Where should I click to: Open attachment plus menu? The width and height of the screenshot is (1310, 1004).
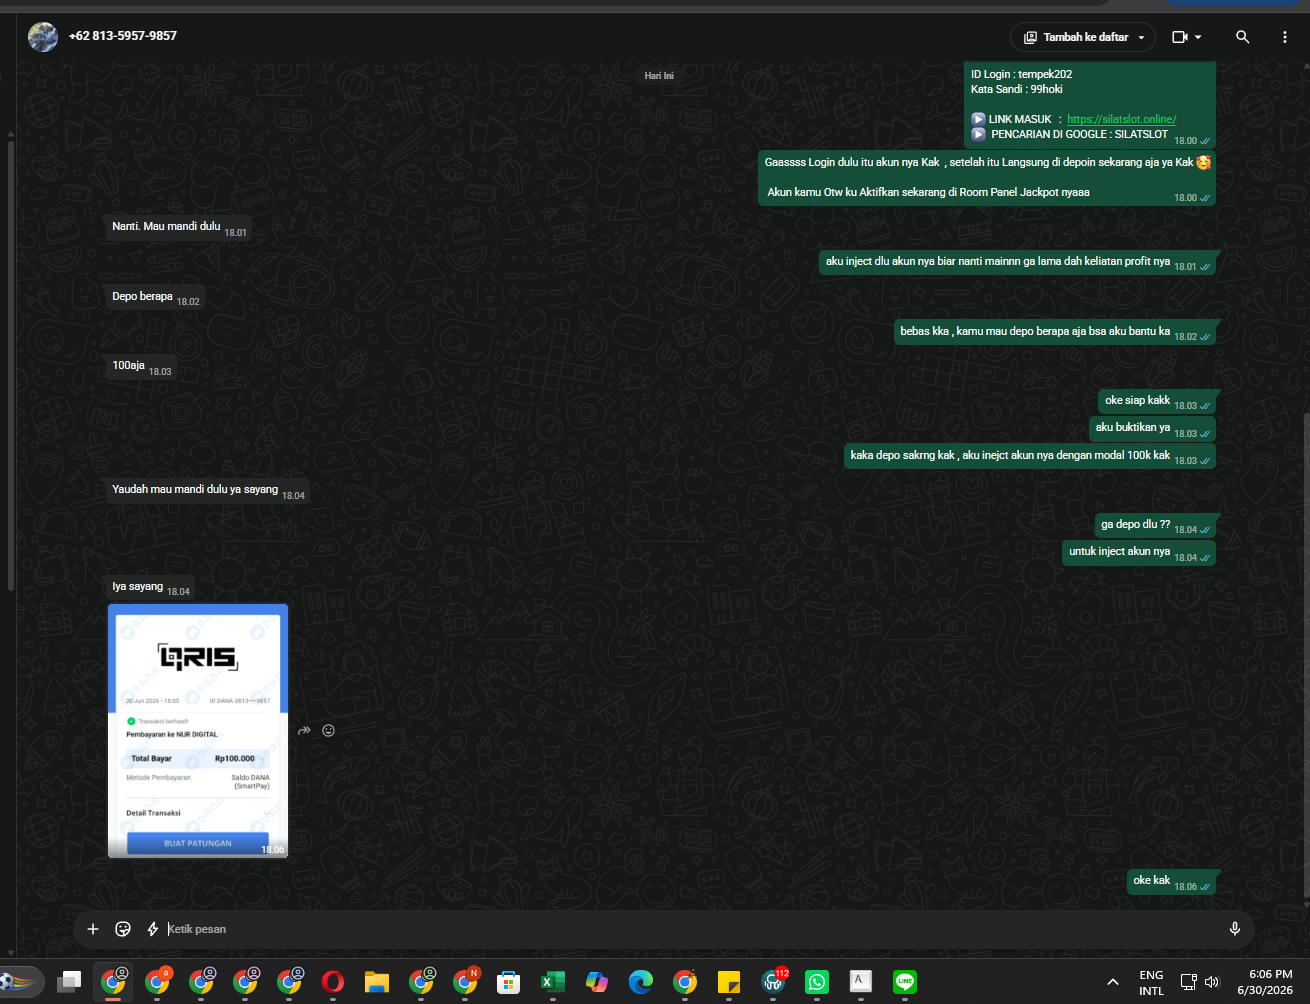click(x=93, y=929)
